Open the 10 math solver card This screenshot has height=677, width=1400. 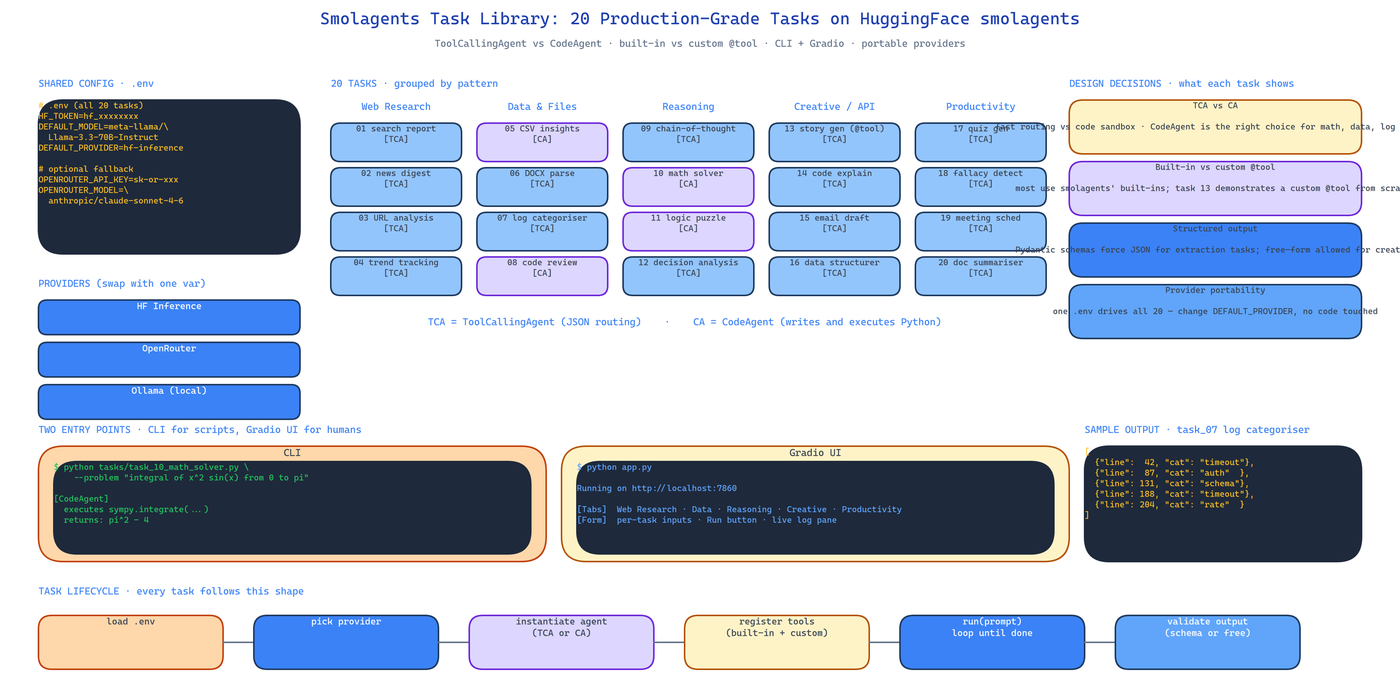click(x=688, y=187)
